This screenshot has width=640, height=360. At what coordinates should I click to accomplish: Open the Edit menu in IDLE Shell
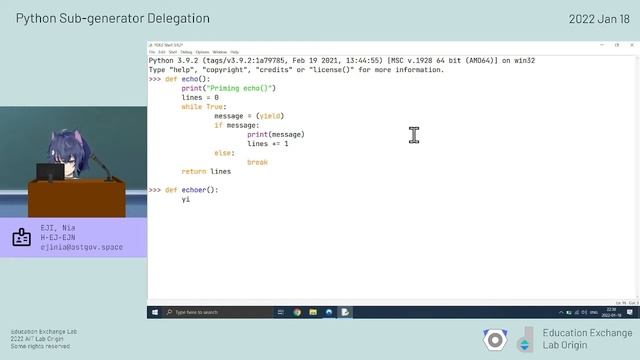162,52
